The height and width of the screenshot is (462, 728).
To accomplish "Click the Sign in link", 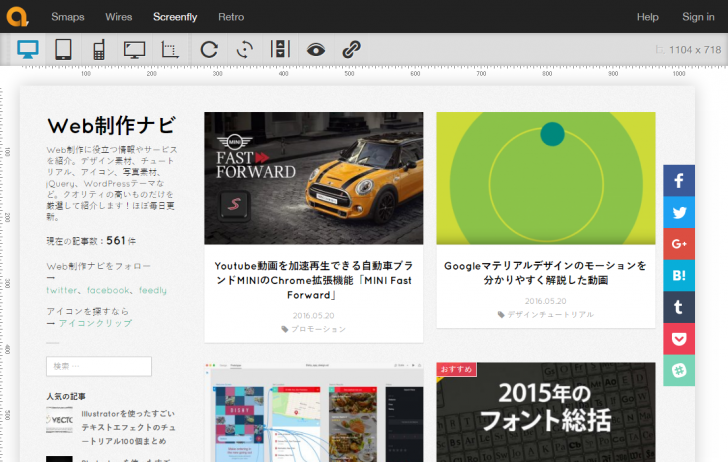I will tap(698, 17).
